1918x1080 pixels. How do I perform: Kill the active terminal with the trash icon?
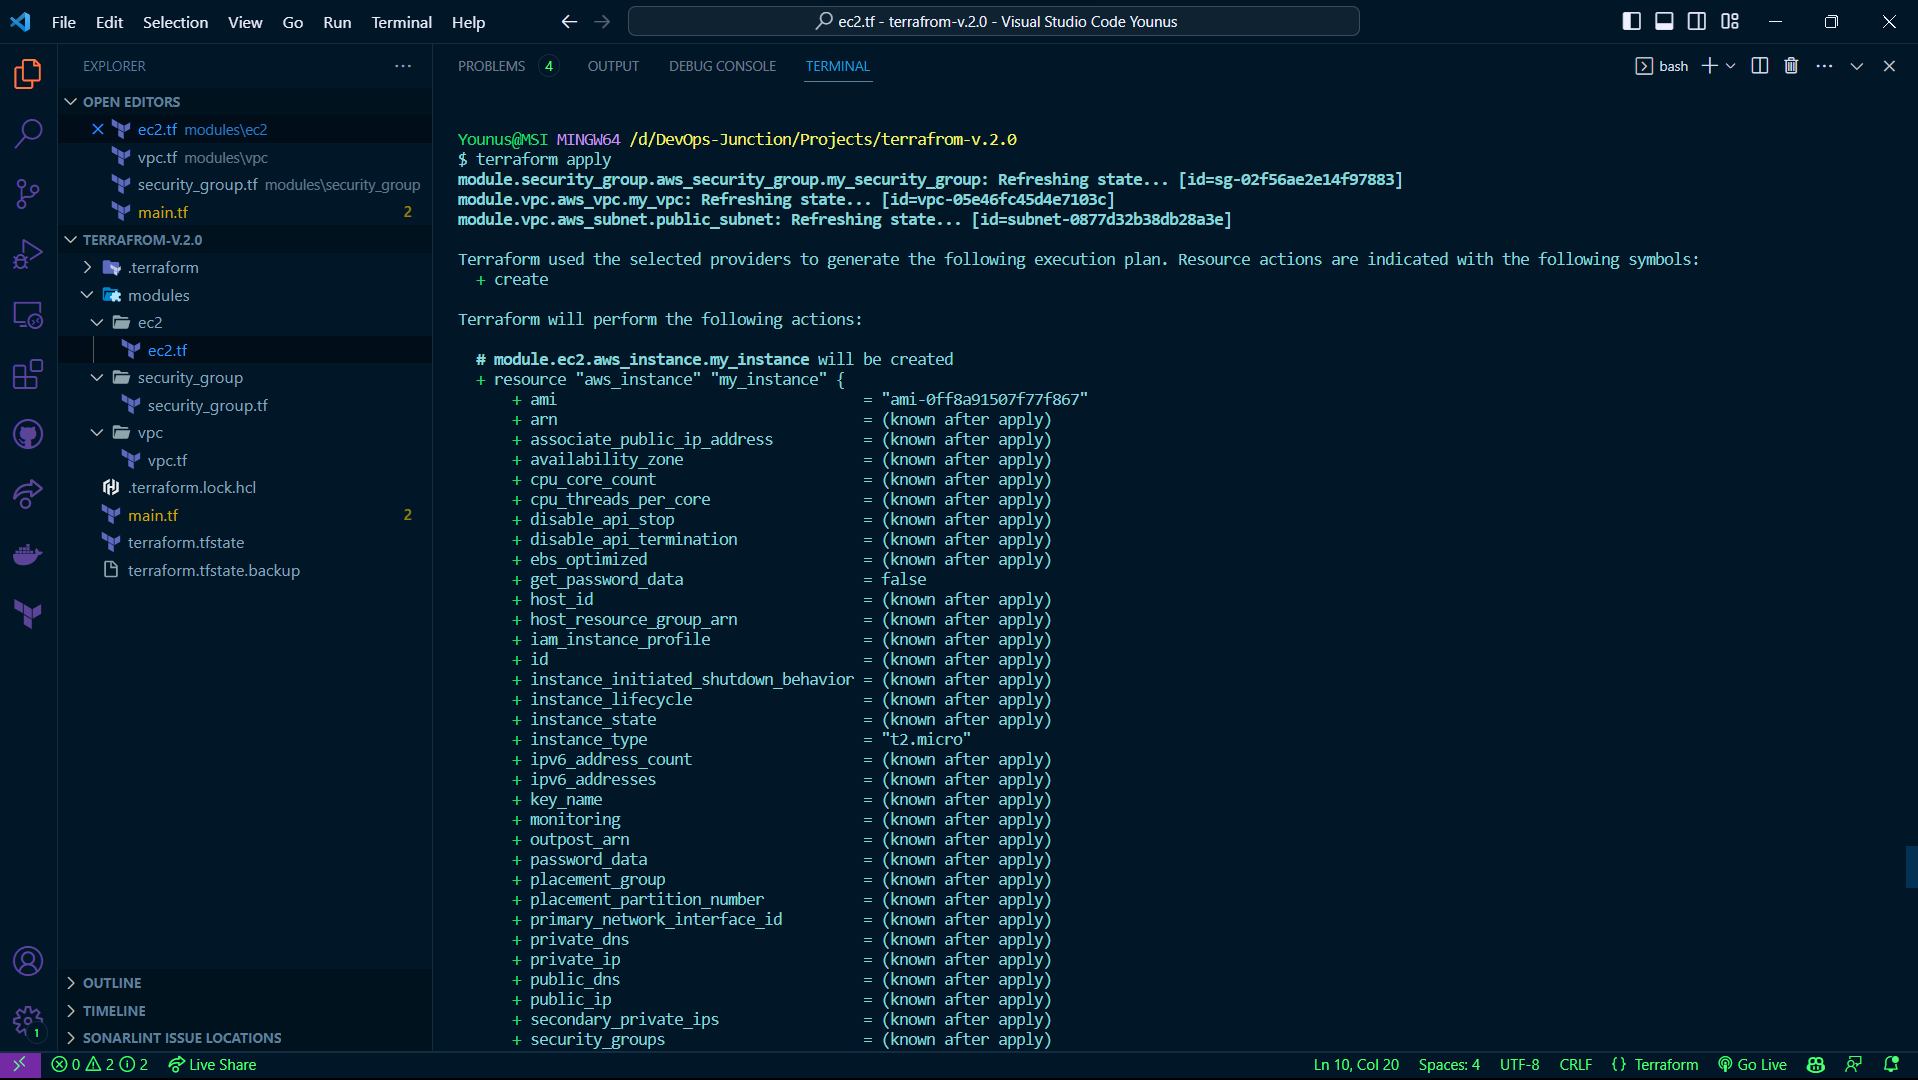tap(1790, 65)
